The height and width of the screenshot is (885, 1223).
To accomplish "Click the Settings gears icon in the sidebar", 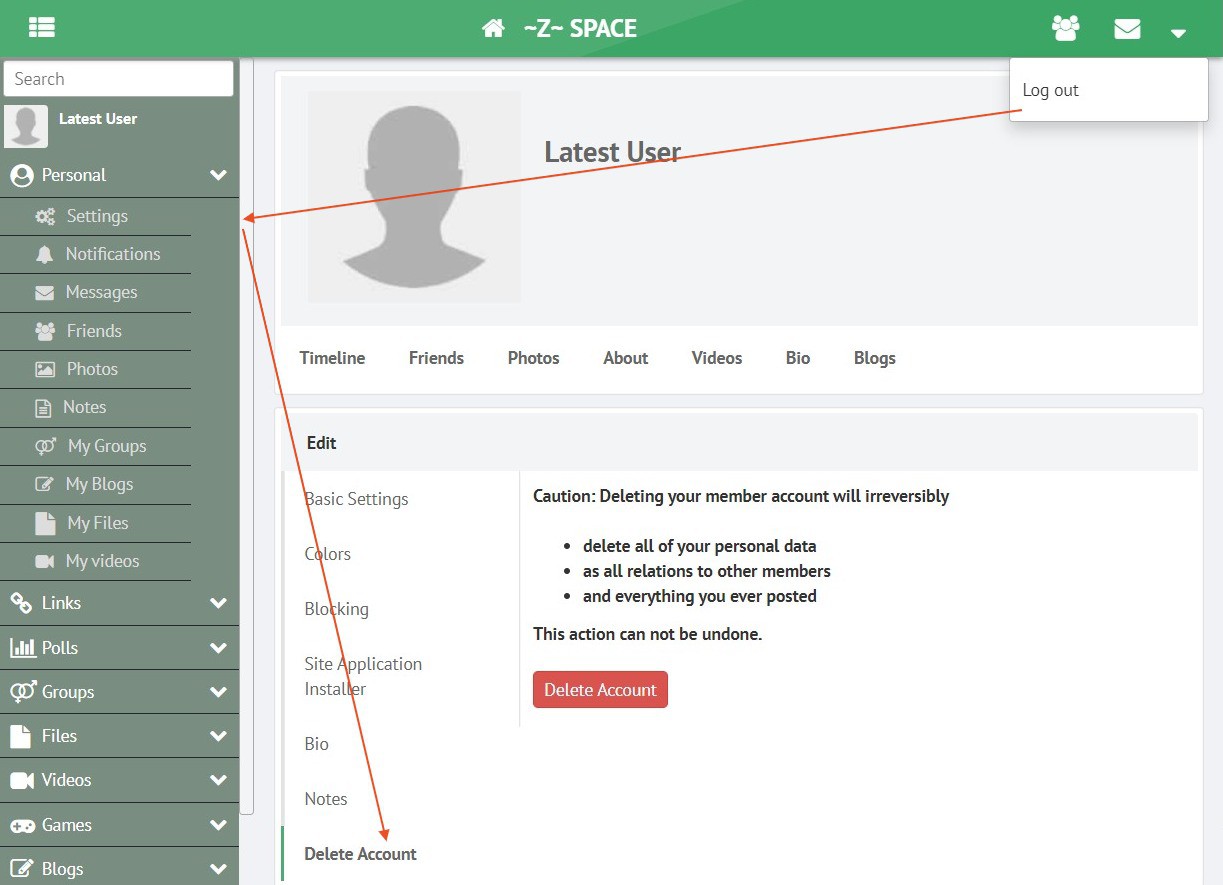I will tap(45, 216).
